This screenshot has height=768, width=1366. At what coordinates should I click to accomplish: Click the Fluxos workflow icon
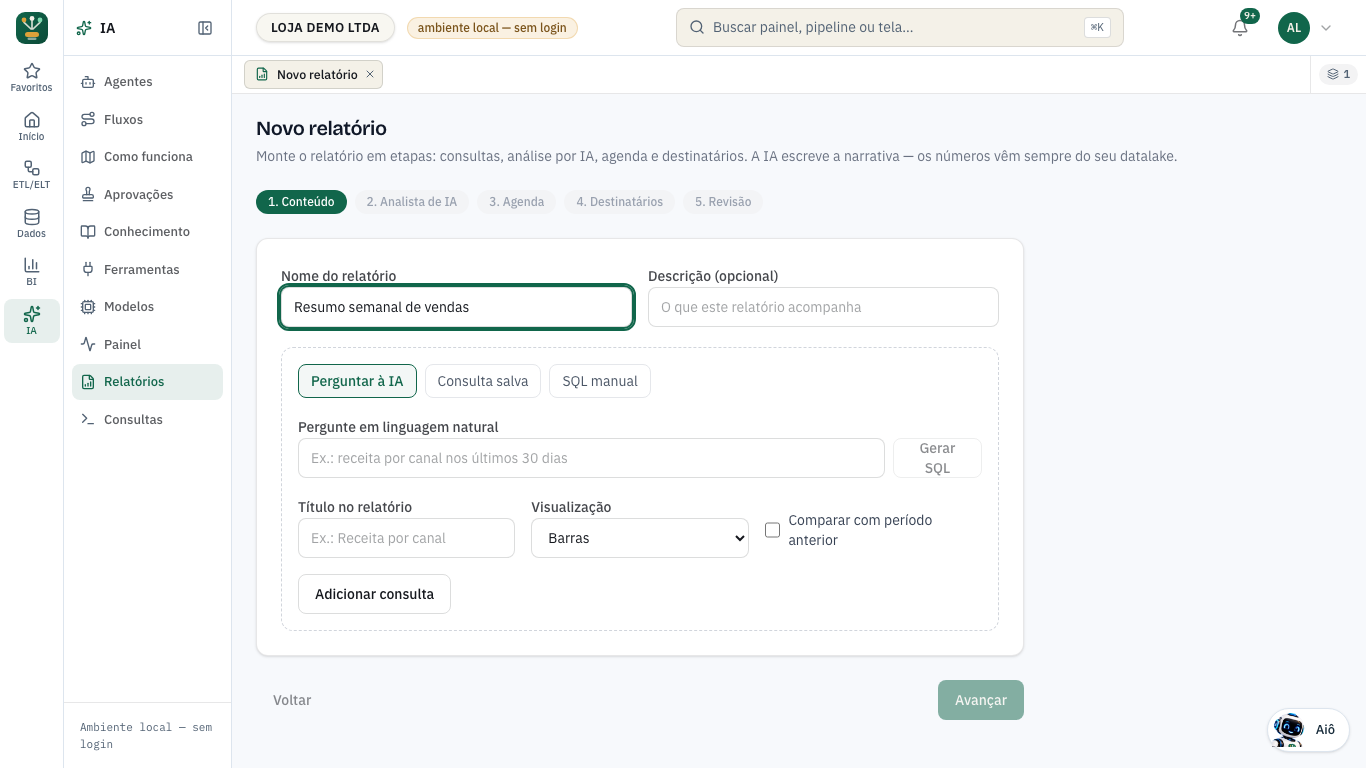pos(87,119)
